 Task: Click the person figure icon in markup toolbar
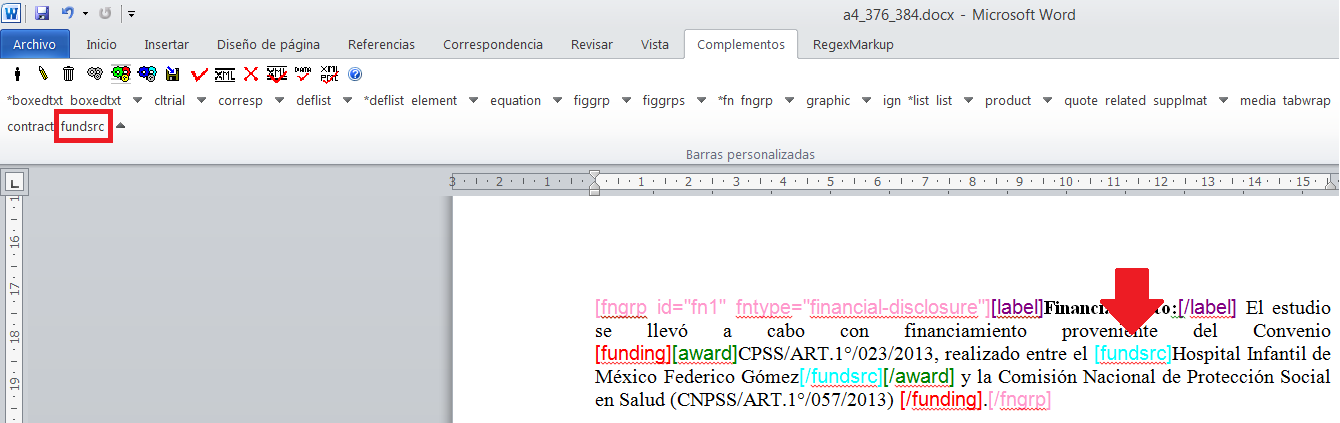(x=17, y=74)
